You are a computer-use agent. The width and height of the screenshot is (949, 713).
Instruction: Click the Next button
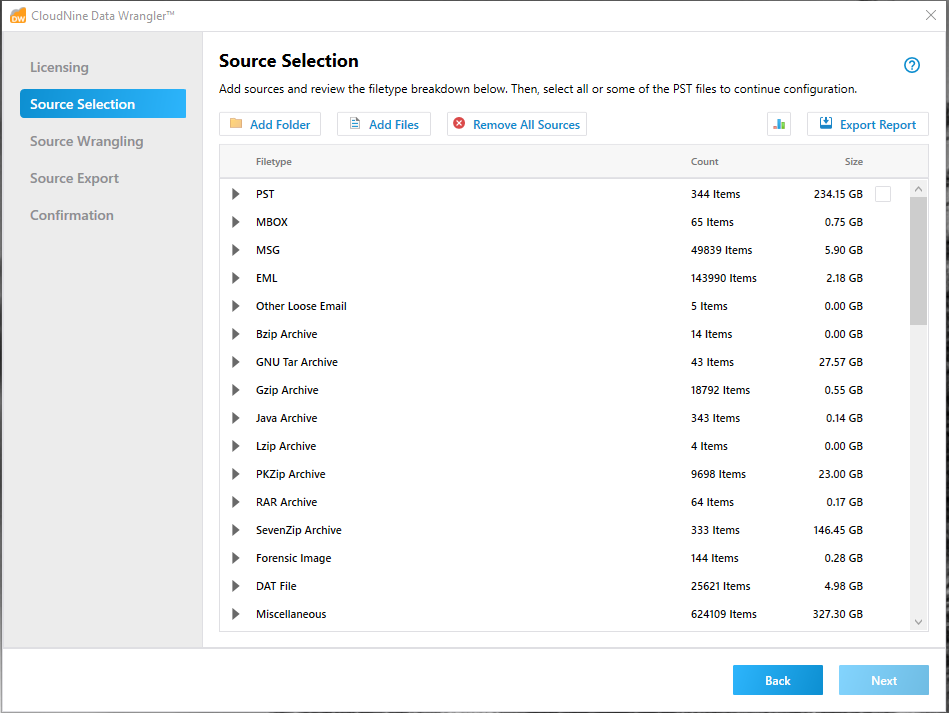(884, 680)
